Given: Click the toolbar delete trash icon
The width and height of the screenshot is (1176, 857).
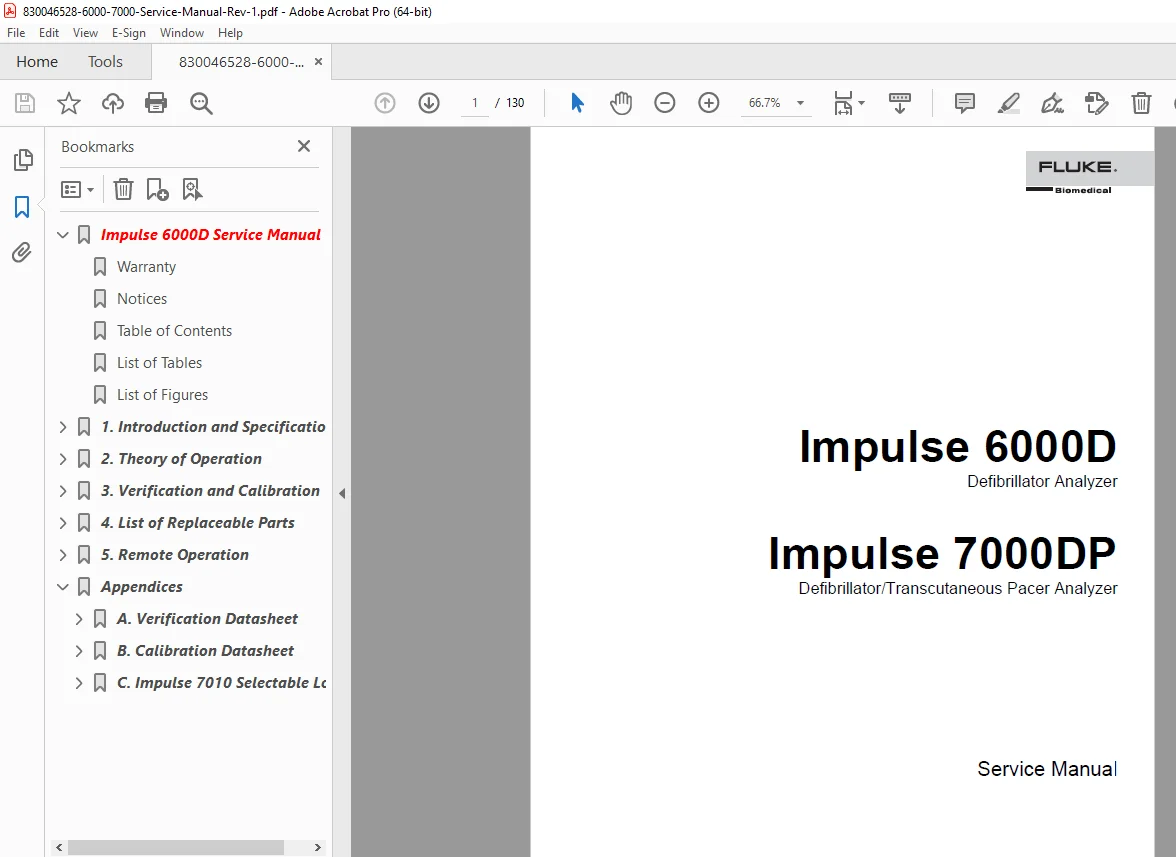Looking at the screenshot, I should [x=1141, y=103].
